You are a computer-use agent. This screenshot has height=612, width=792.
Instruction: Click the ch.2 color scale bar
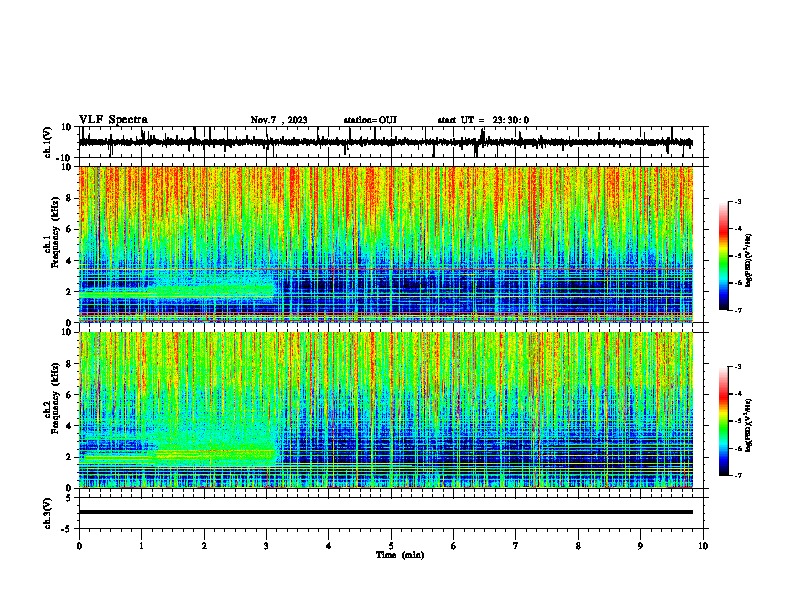click(724, 421)
